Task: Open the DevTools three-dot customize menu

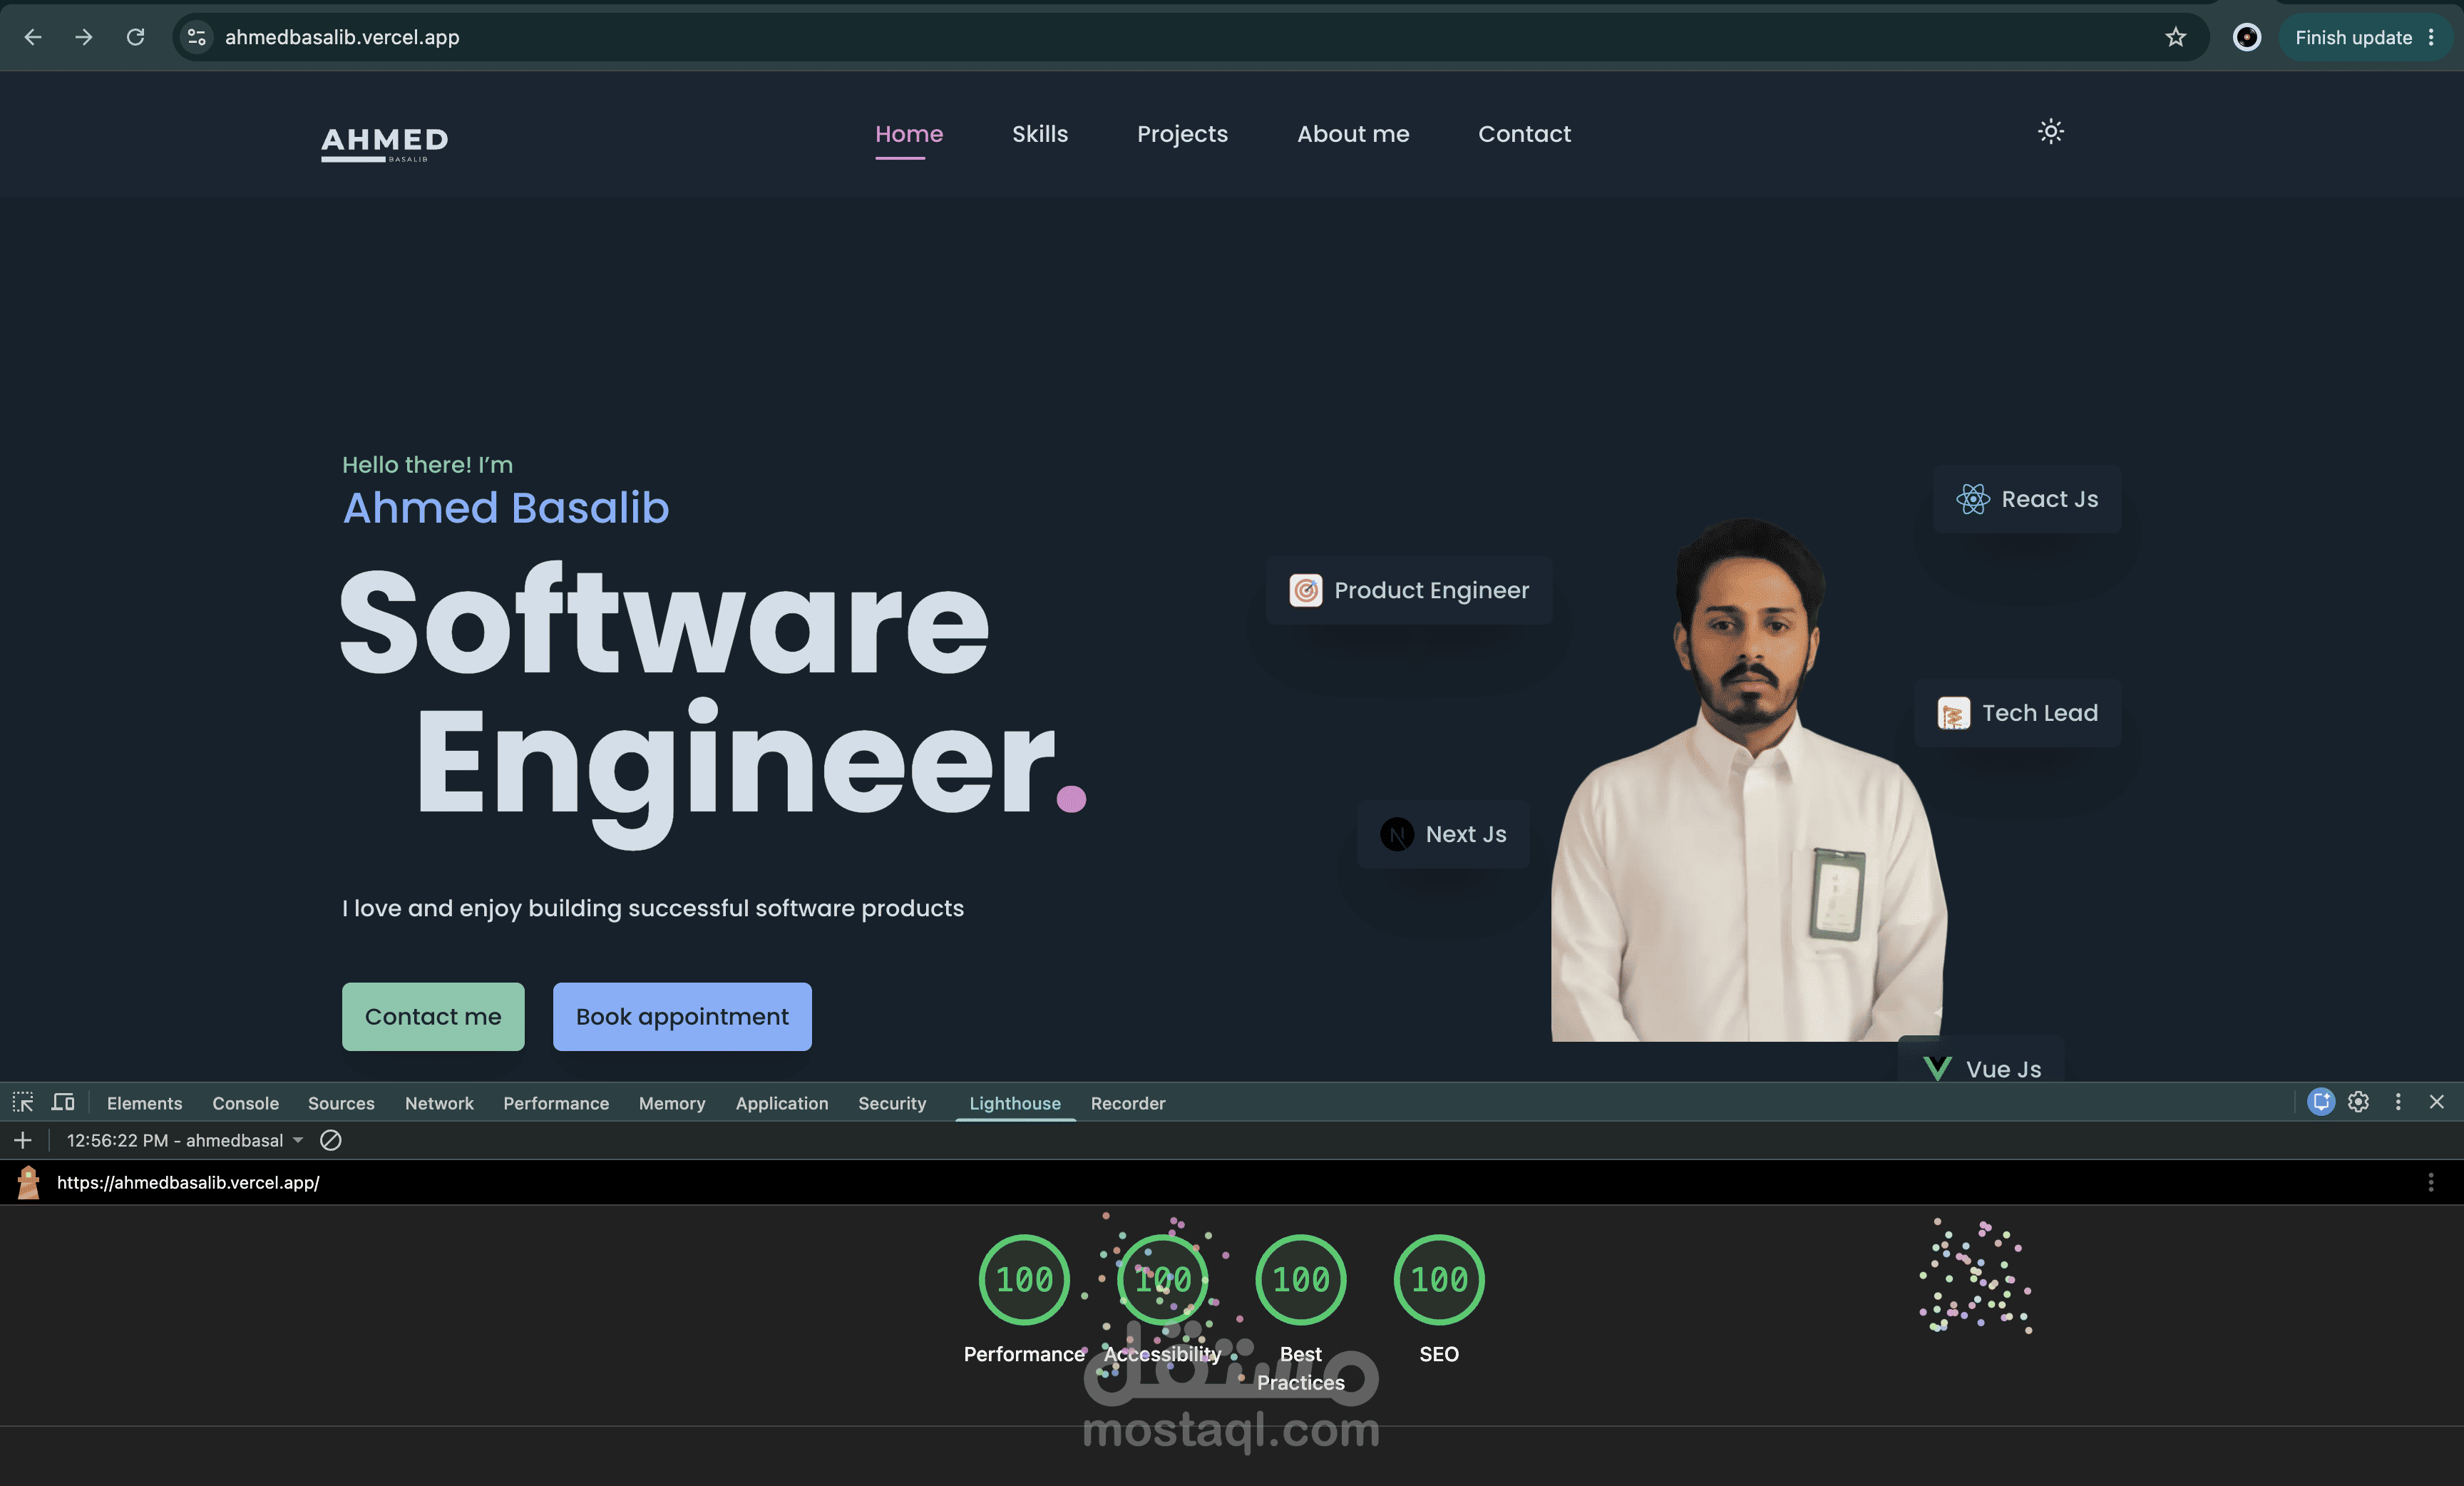Action: (x=2397, y=1101)
